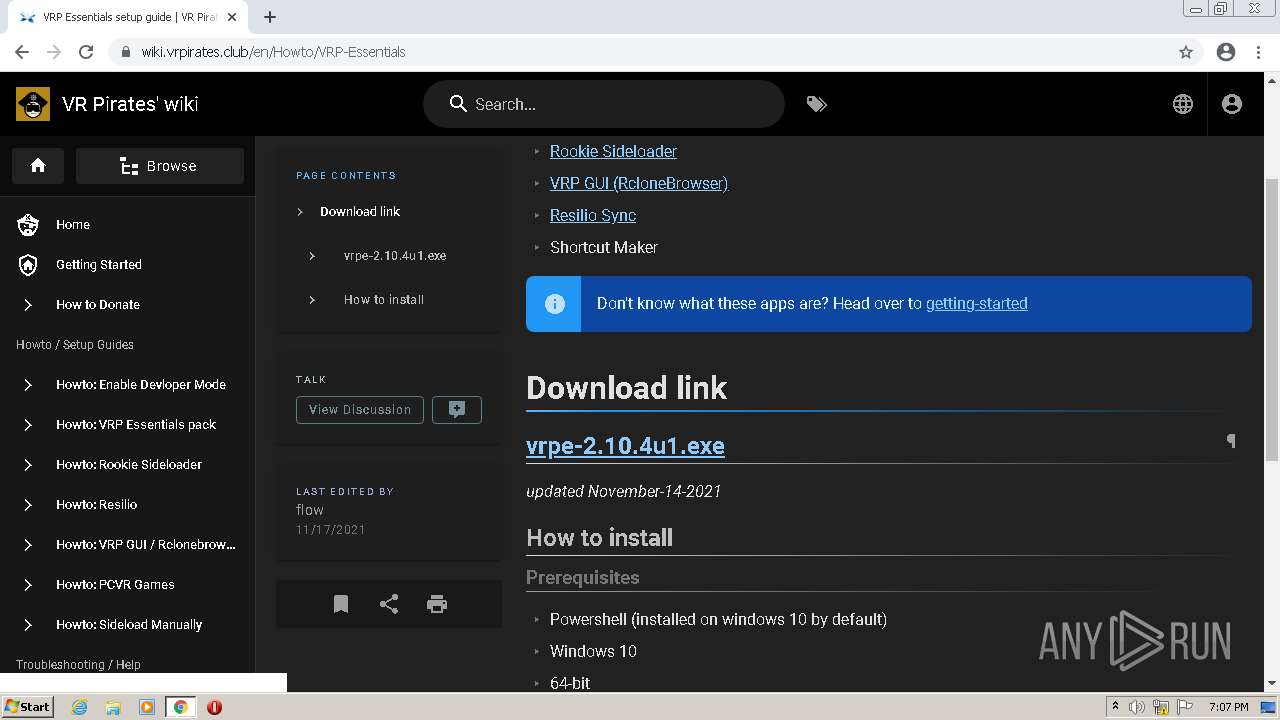
Task: Go back in Chrome
Action: click(x=22, y=52)
